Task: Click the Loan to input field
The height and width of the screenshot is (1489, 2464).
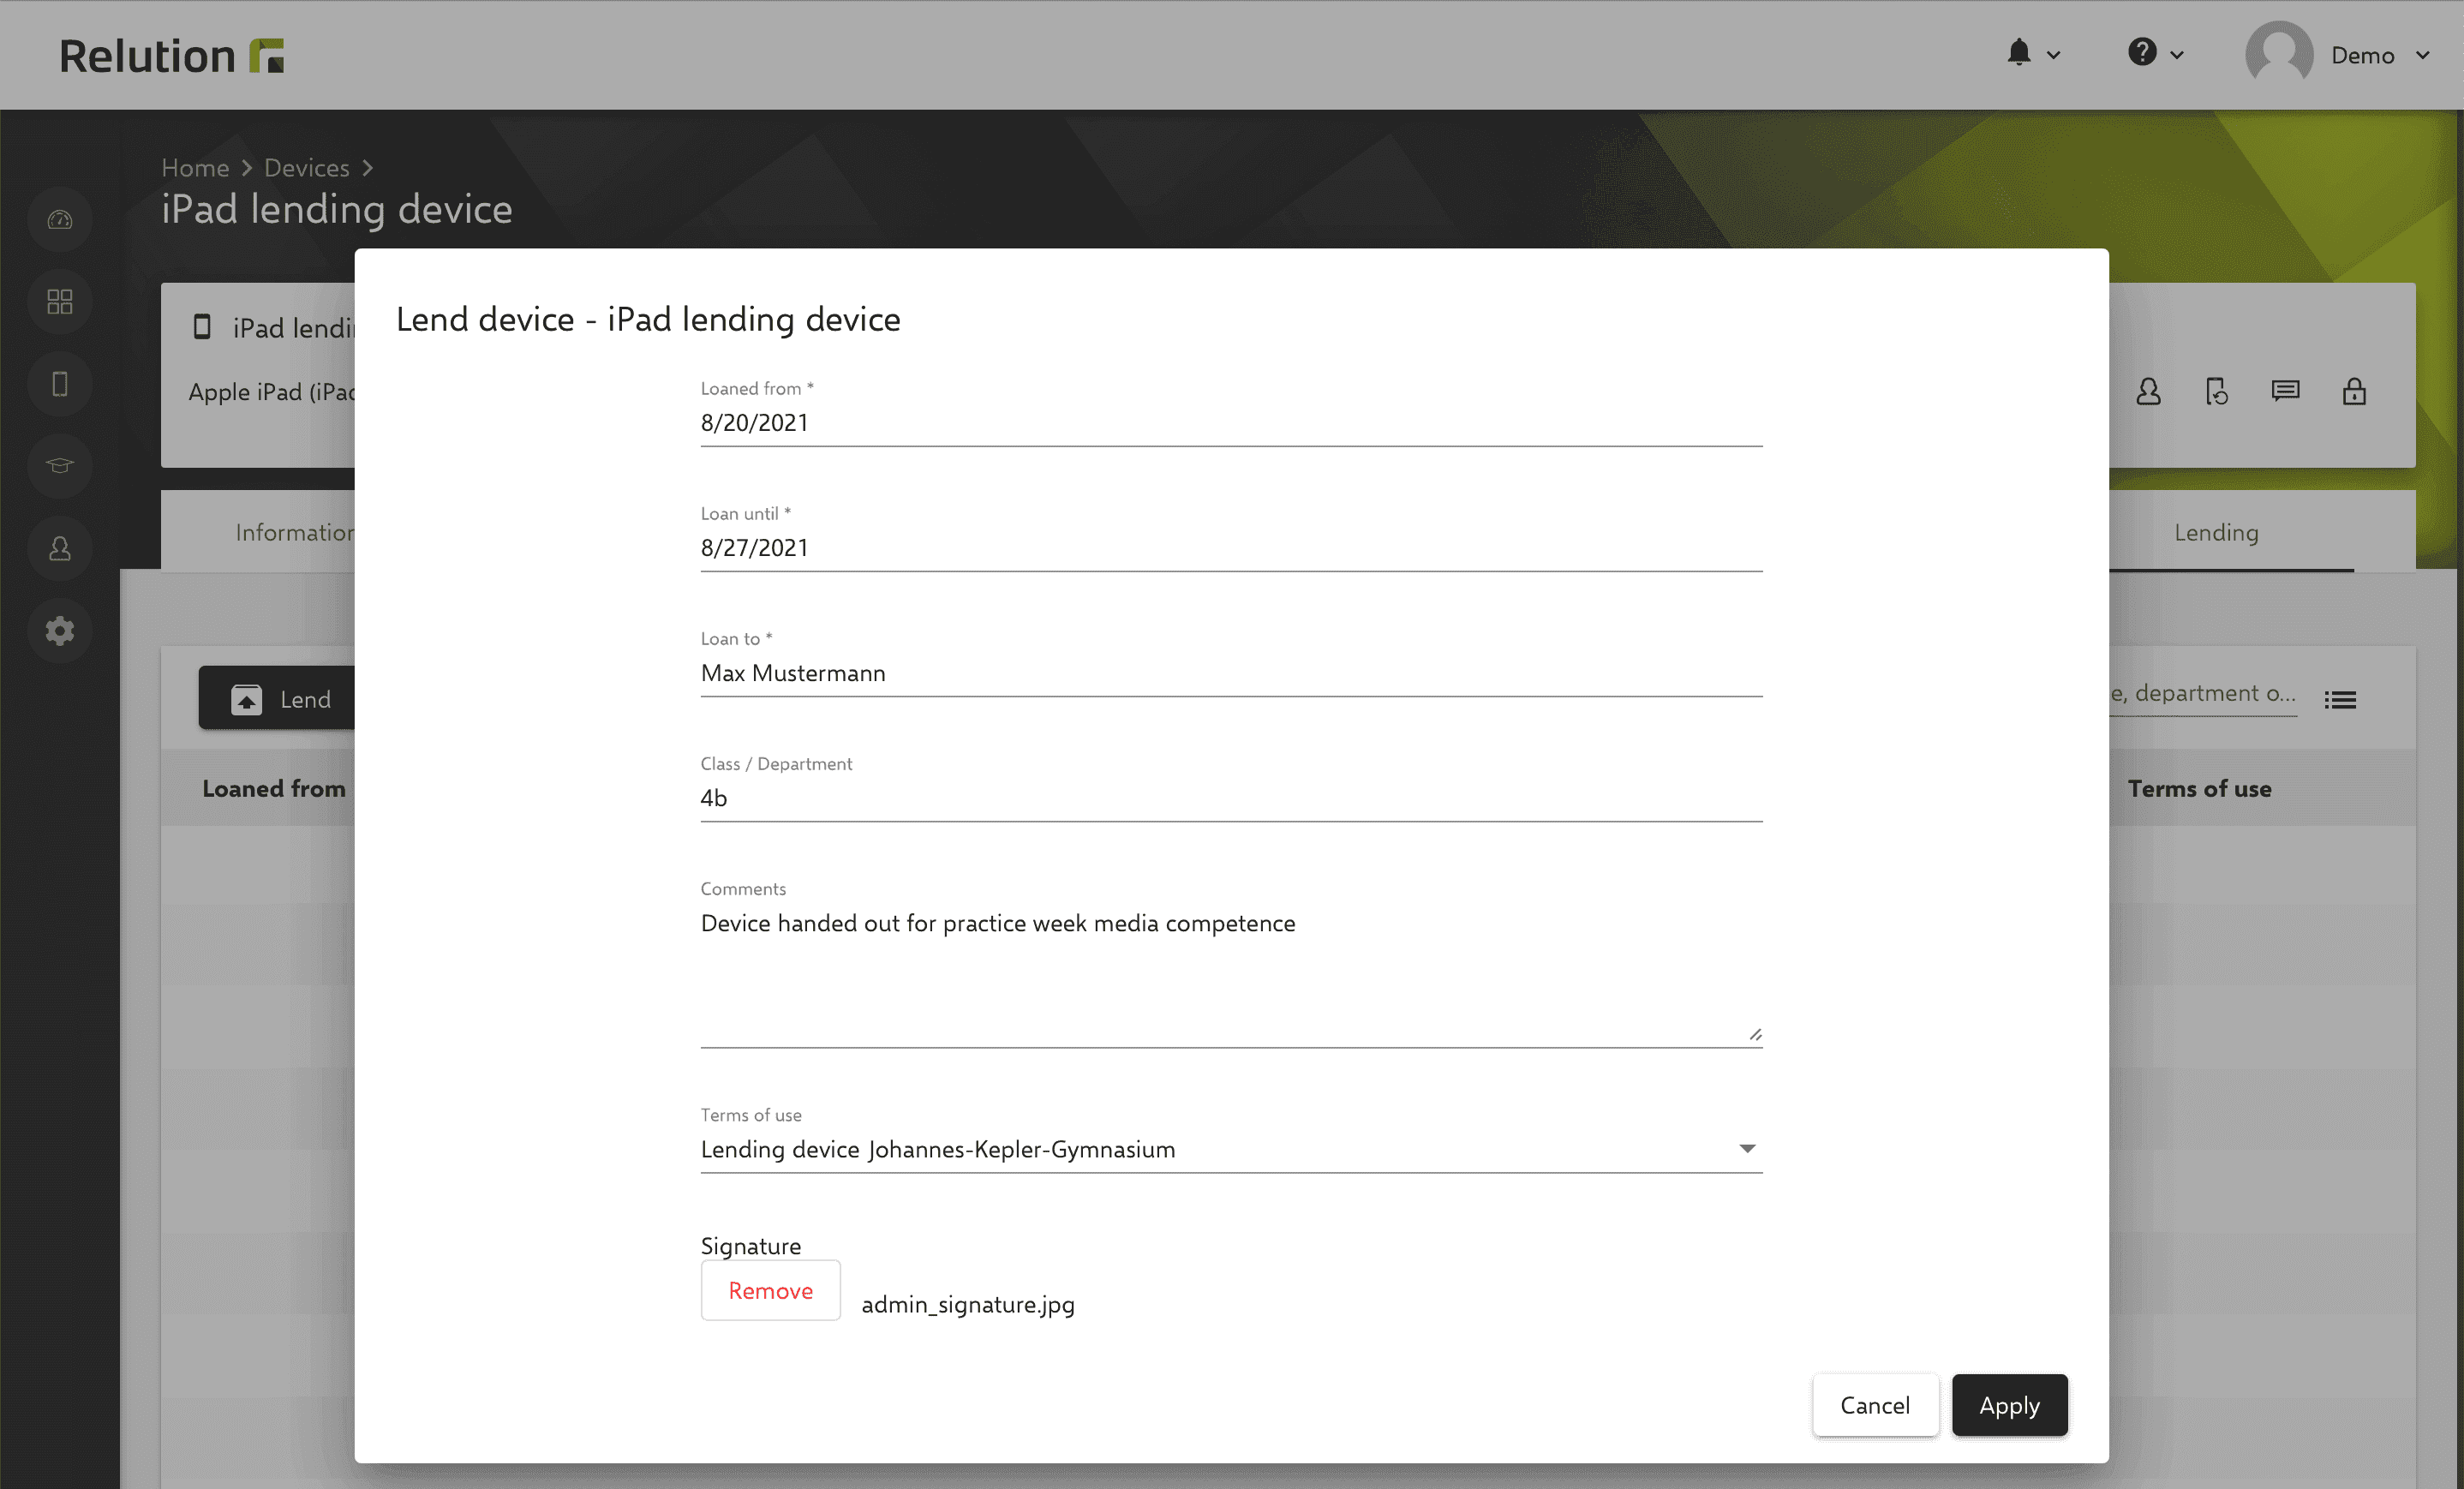Action: pyautogui.click(x=1232, y=673)
